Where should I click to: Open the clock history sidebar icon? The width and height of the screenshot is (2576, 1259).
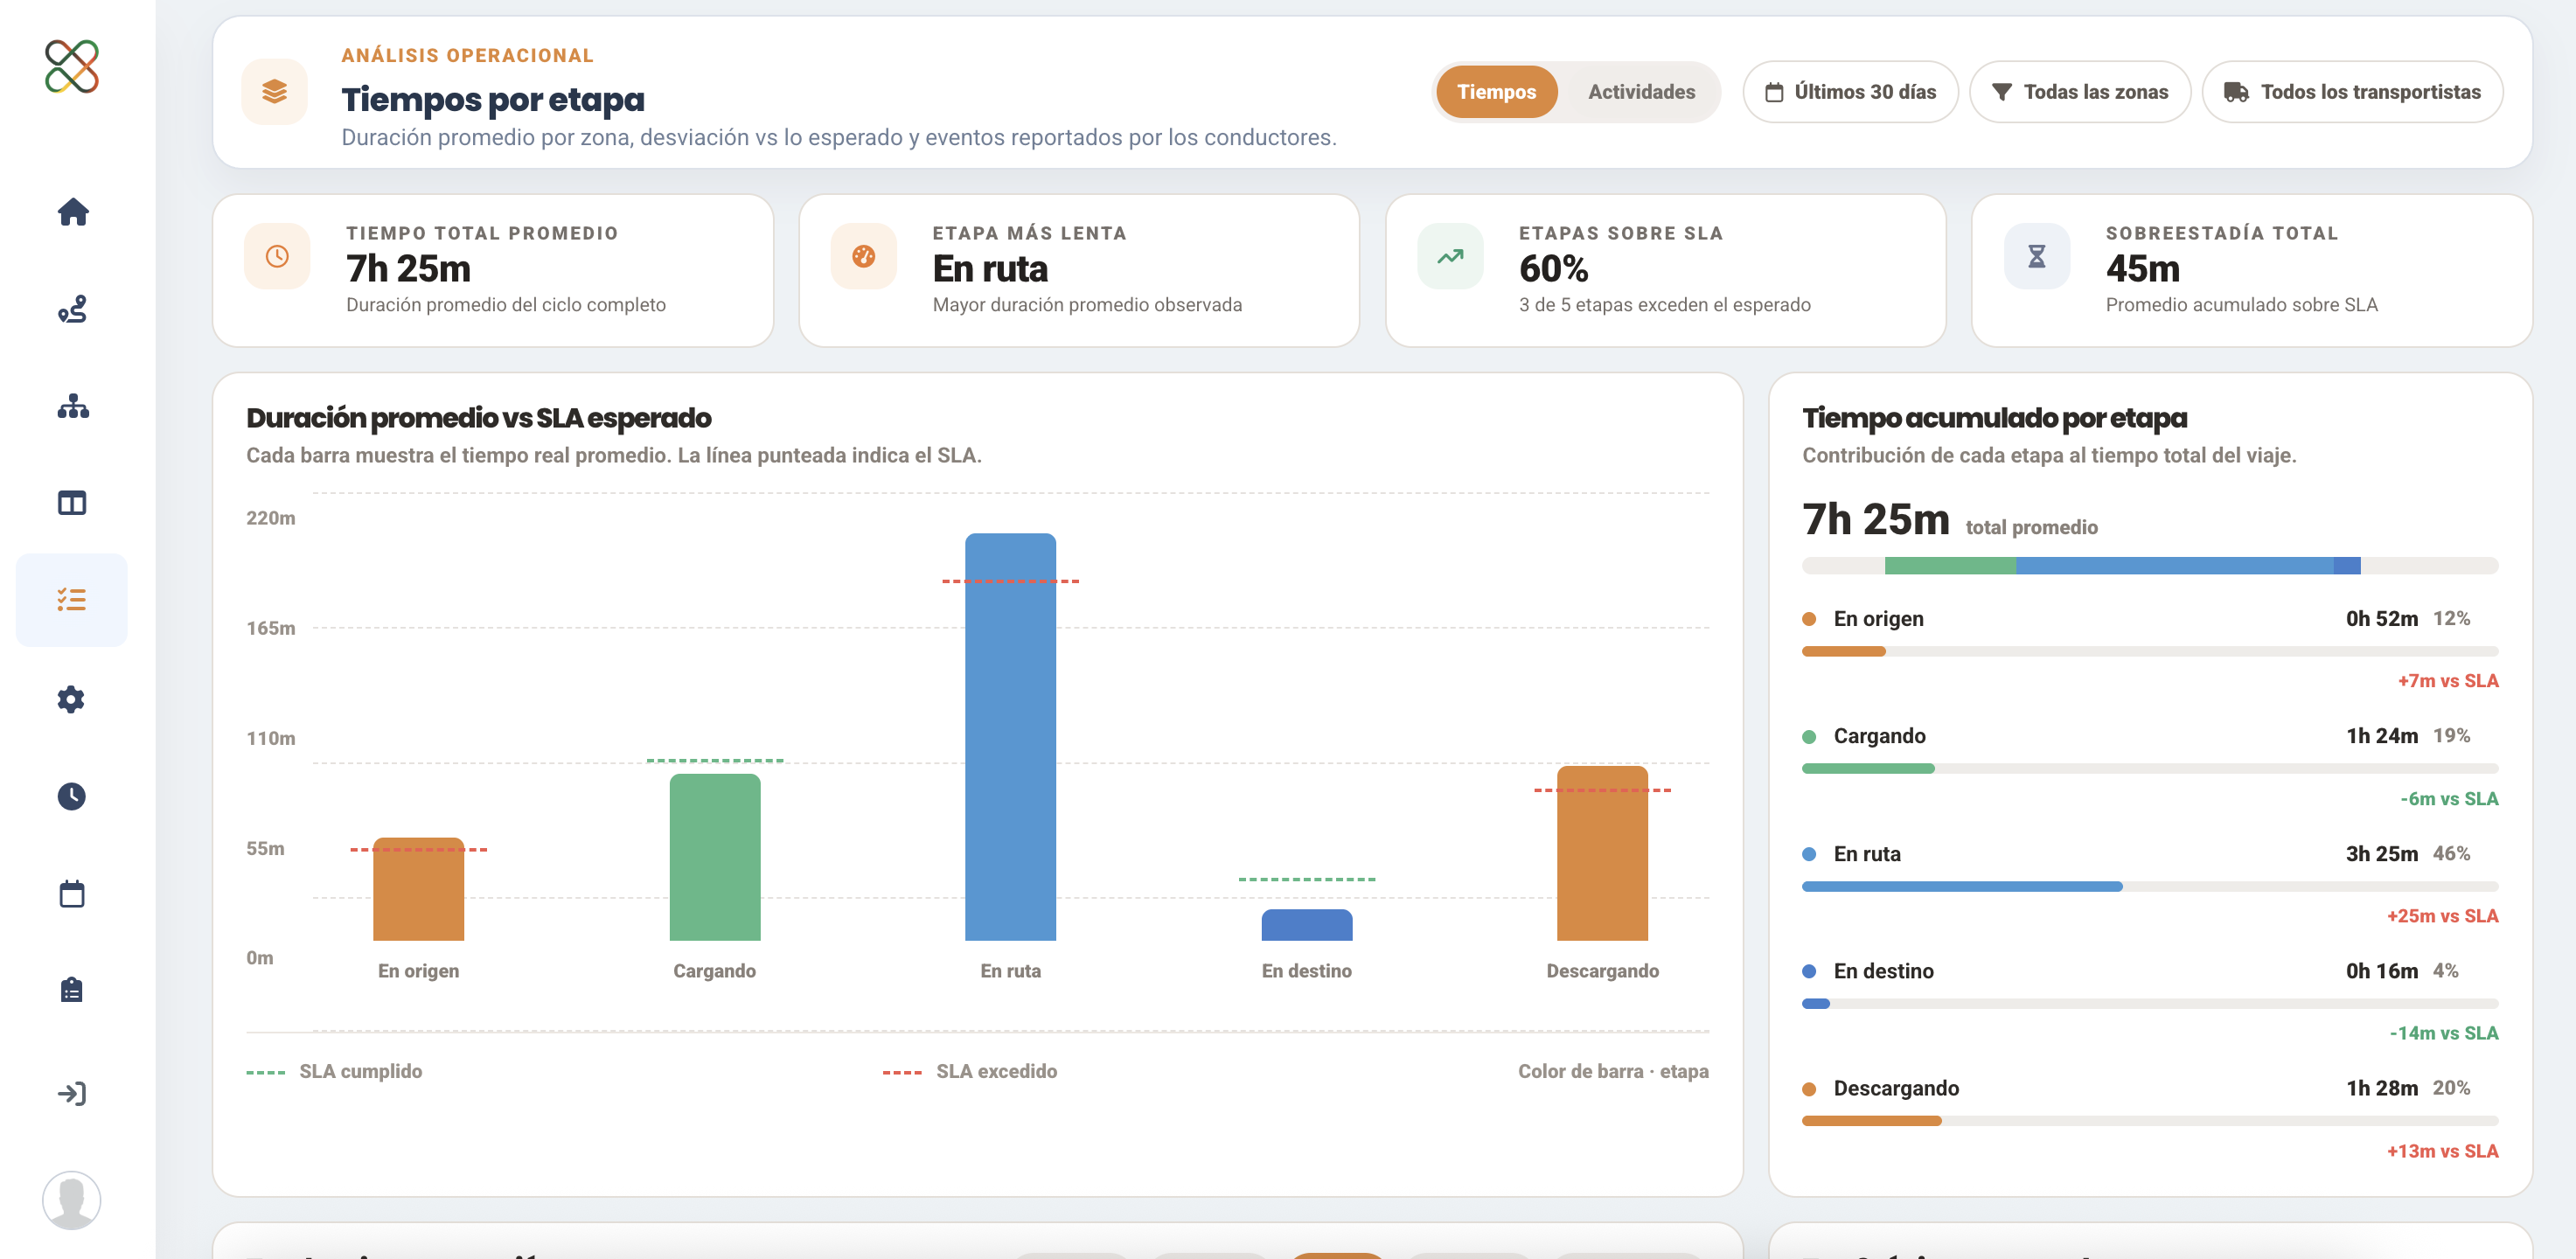71,796
